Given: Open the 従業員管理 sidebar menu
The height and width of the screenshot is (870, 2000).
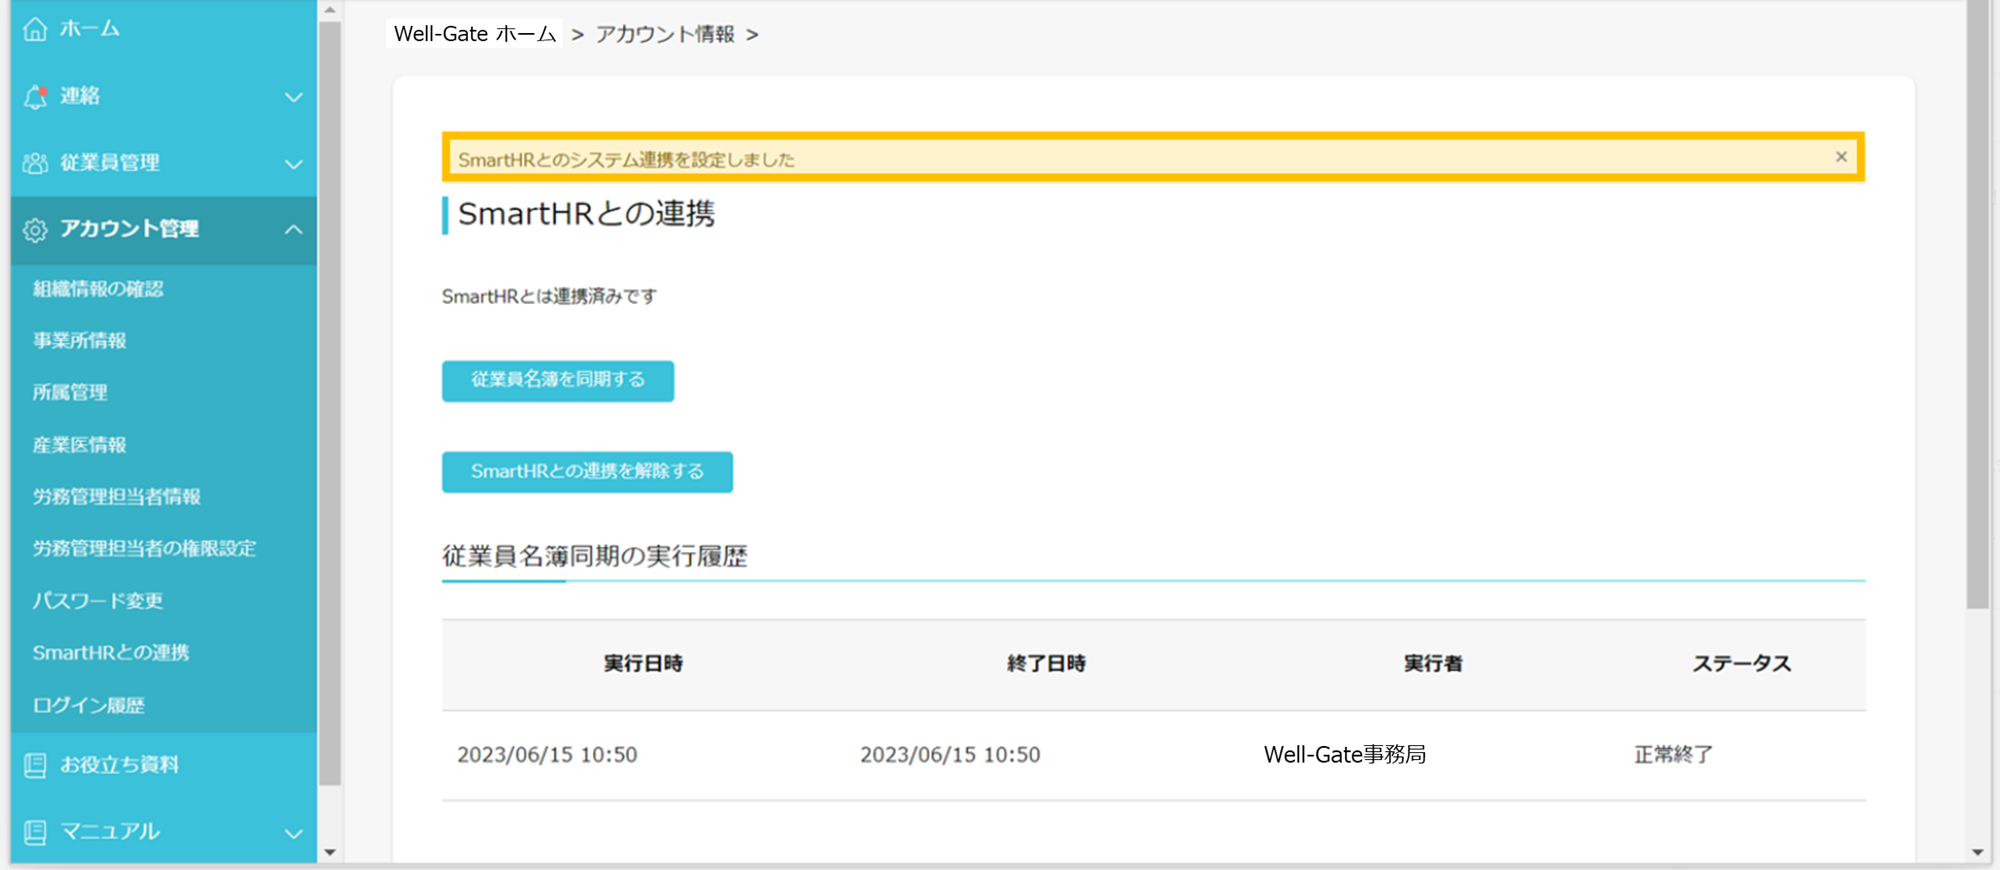Looking at the screenshot, I should coord(110,163).
